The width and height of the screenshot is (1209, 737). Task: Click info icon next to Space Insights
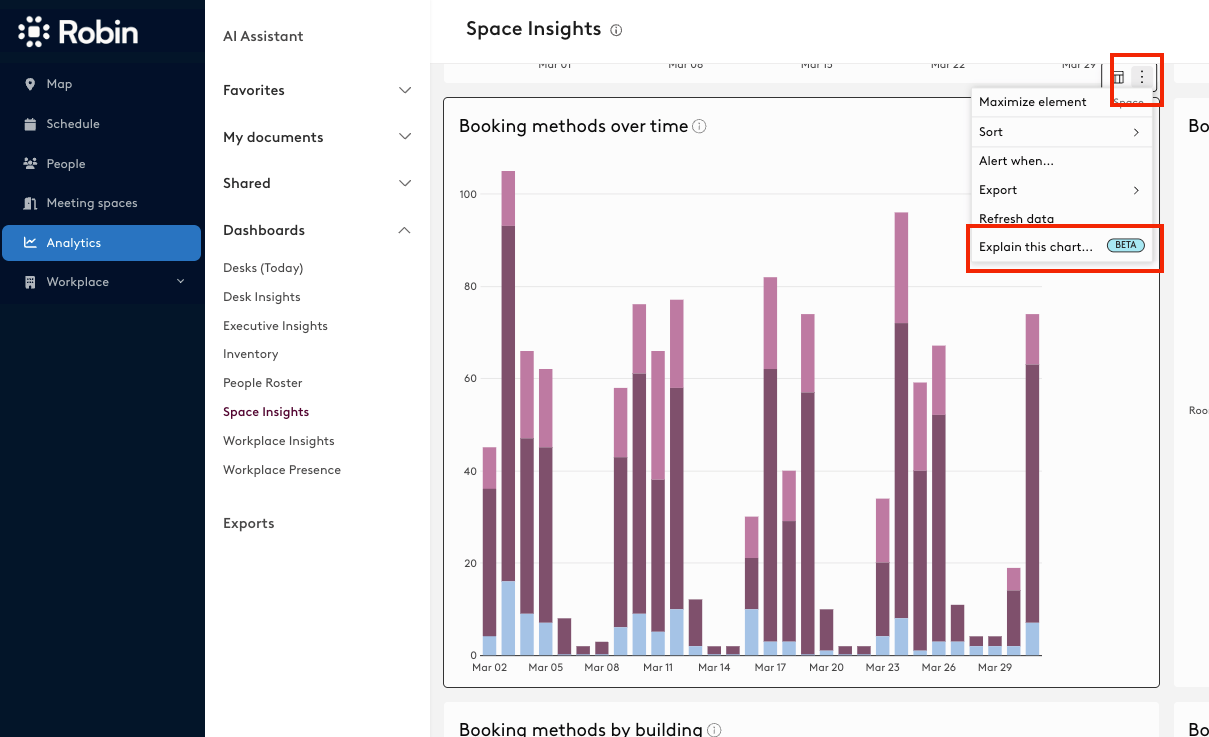pos(616,30)
